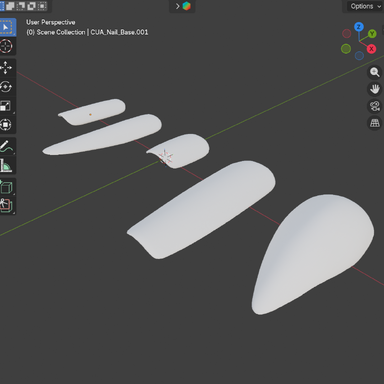Screen dimensions: 384x384
Task: Toggle the camera view button
Action: pyautogui.click(x=375, y=106)
